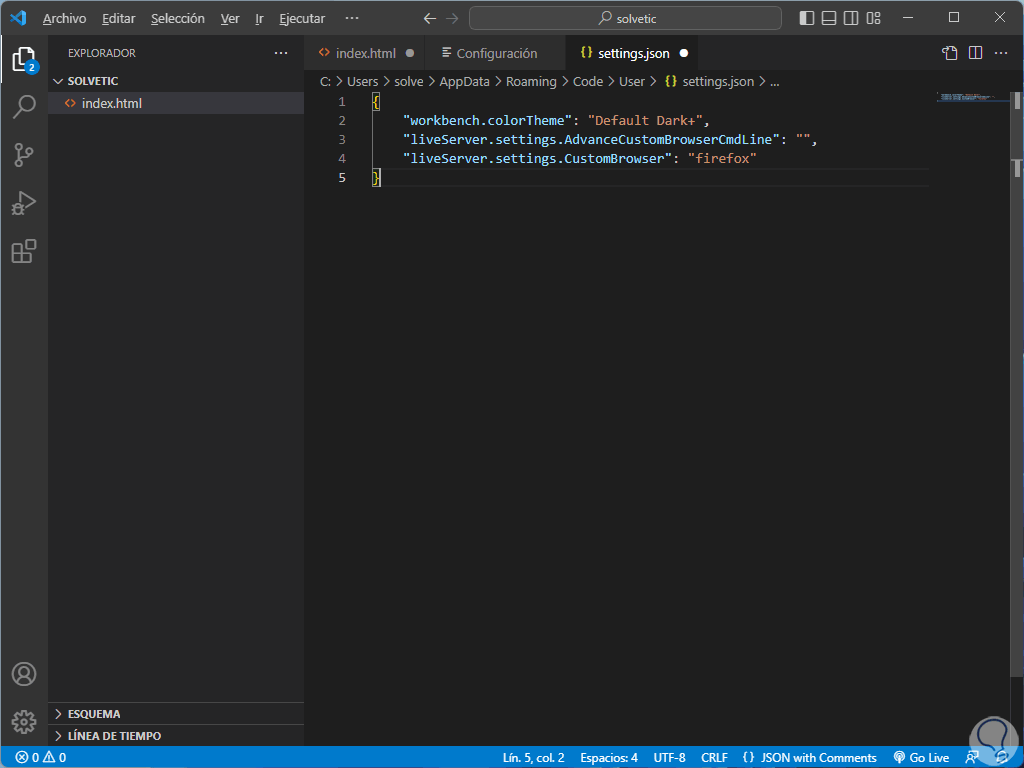Viewport: 1024px width, 768px height.
Task: Toggle the primary sidebar layout button
Action: click(x=807, y=18)
